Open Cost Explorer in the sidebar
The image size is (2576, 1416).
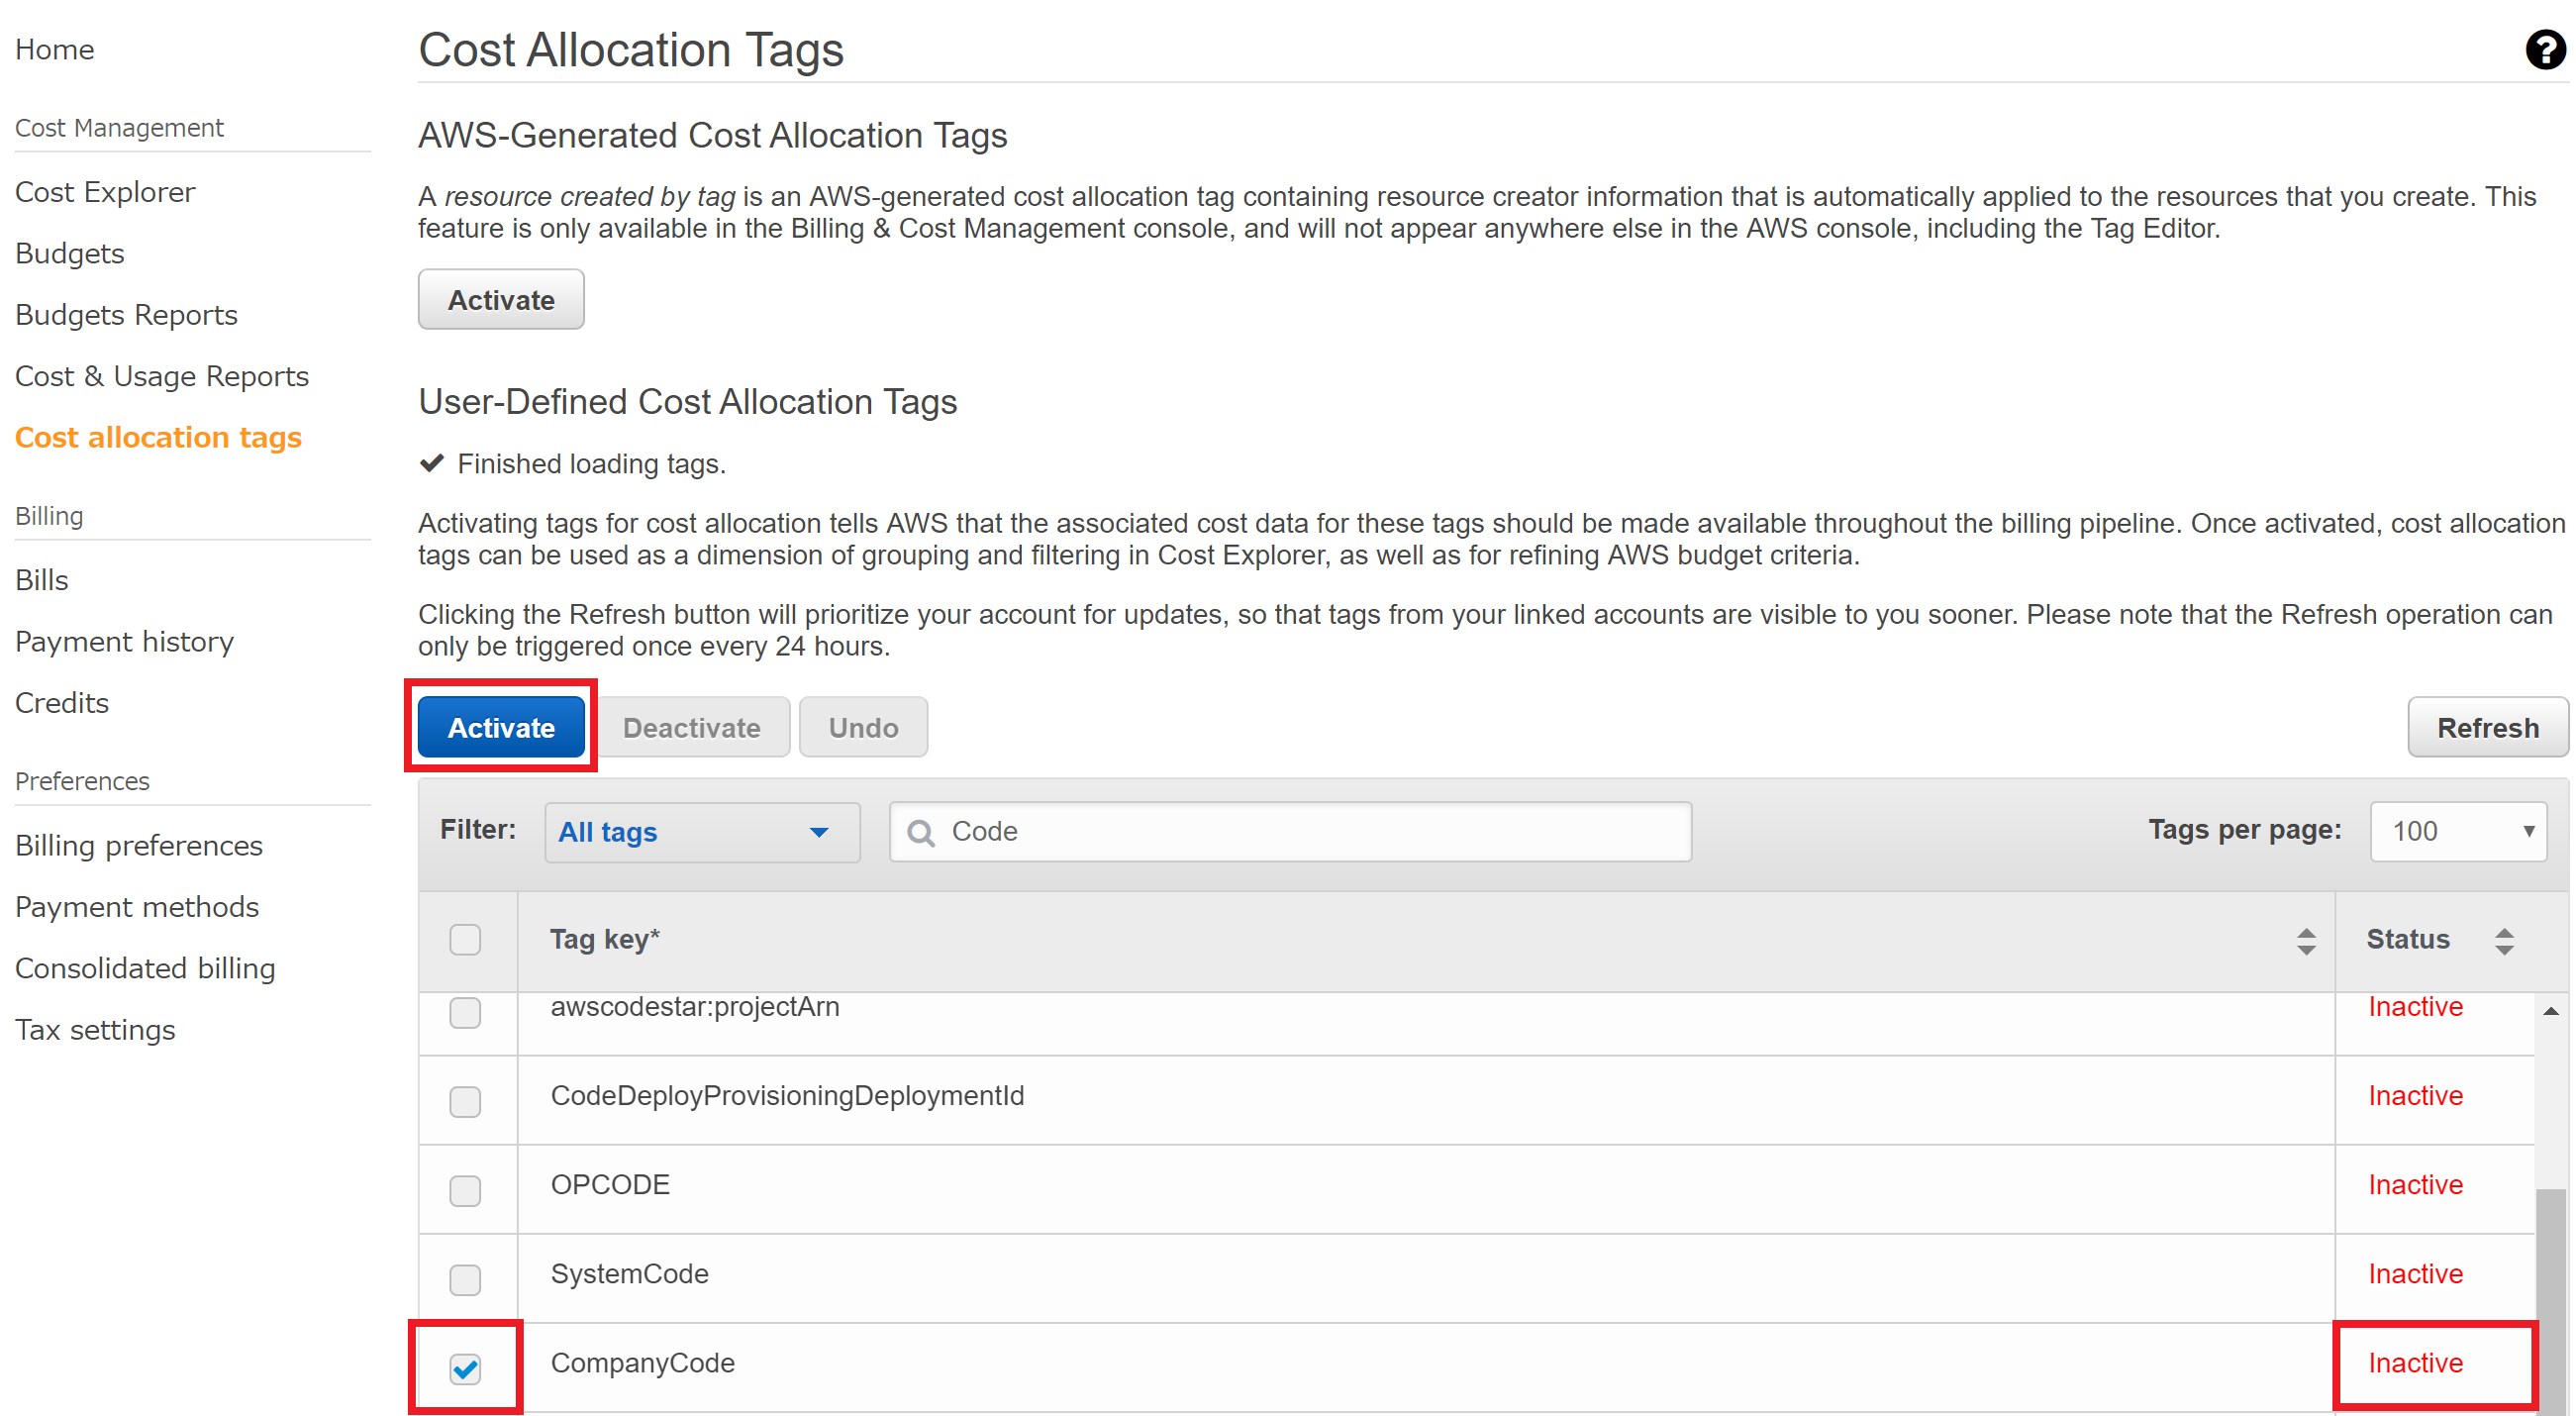pos(105,192)
